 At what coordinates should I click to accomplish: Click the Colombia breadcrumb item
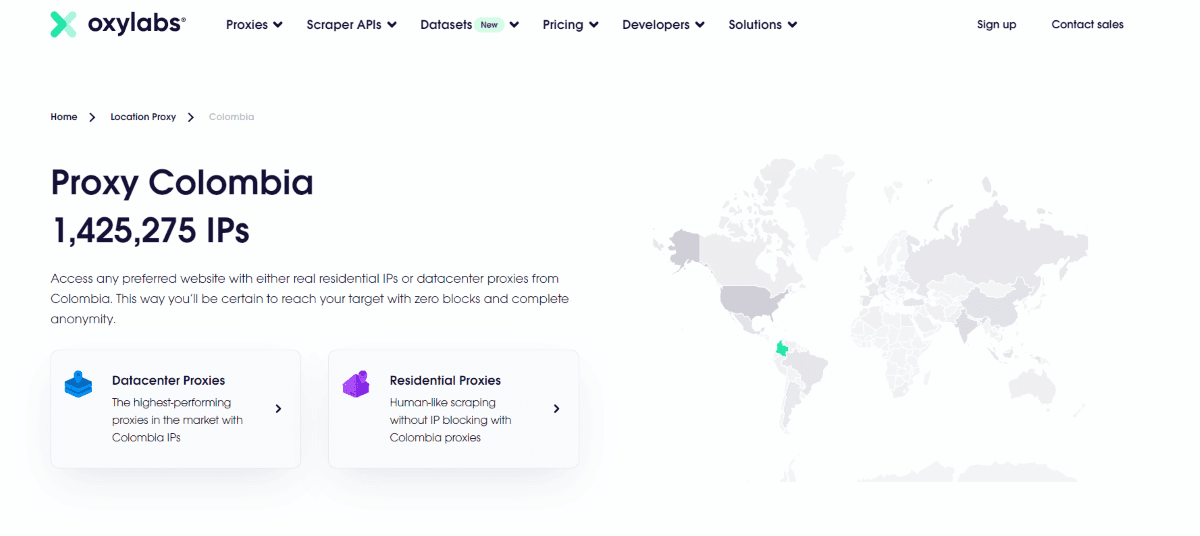pos(231,117)
